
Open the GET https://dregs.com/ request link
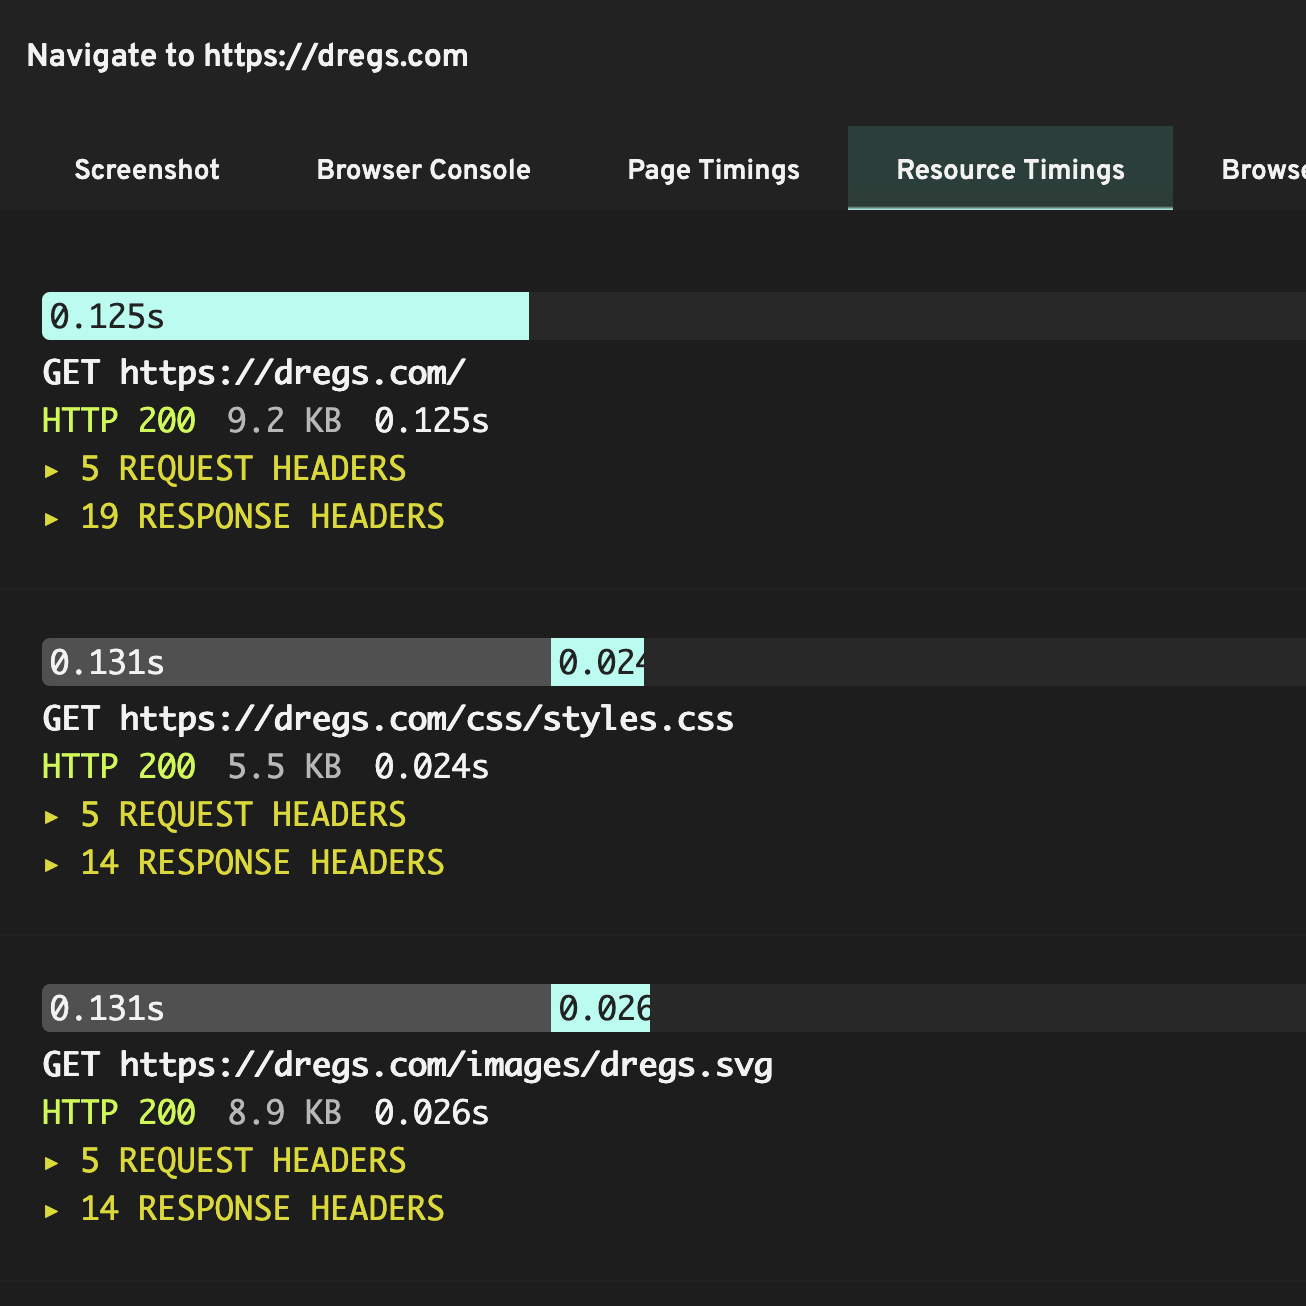[253, 372]
